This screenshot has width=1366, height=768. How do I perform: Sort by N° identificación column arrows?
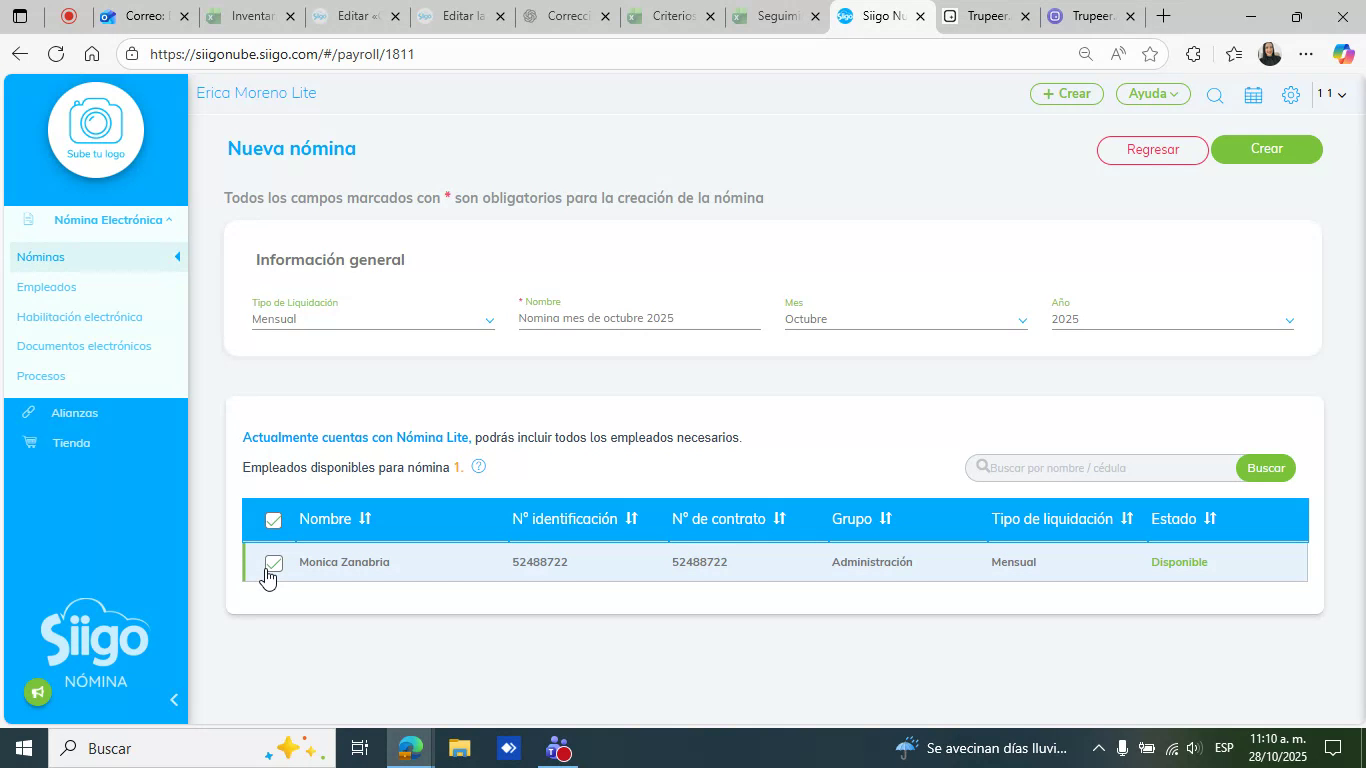click(631, 519)
